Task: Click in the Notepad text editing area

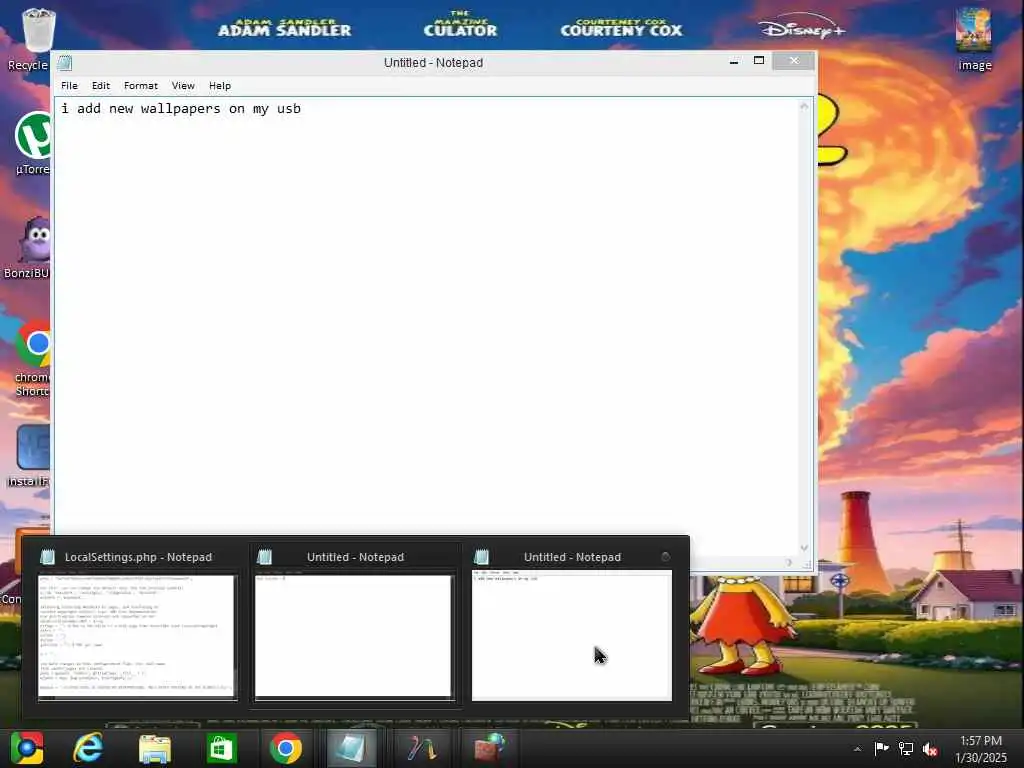Action: [x=428, y=327]
